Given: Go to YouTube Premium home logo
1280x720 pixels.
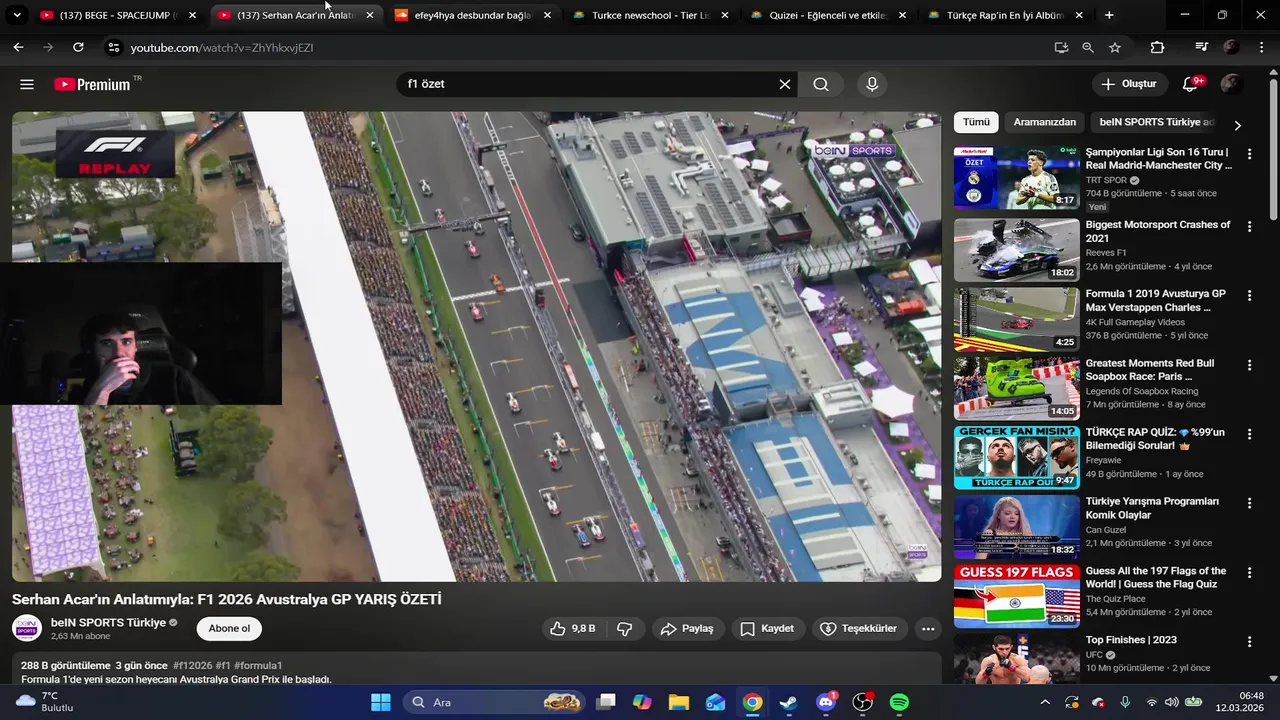Looking at the screenshot, I should coord(92,85).
